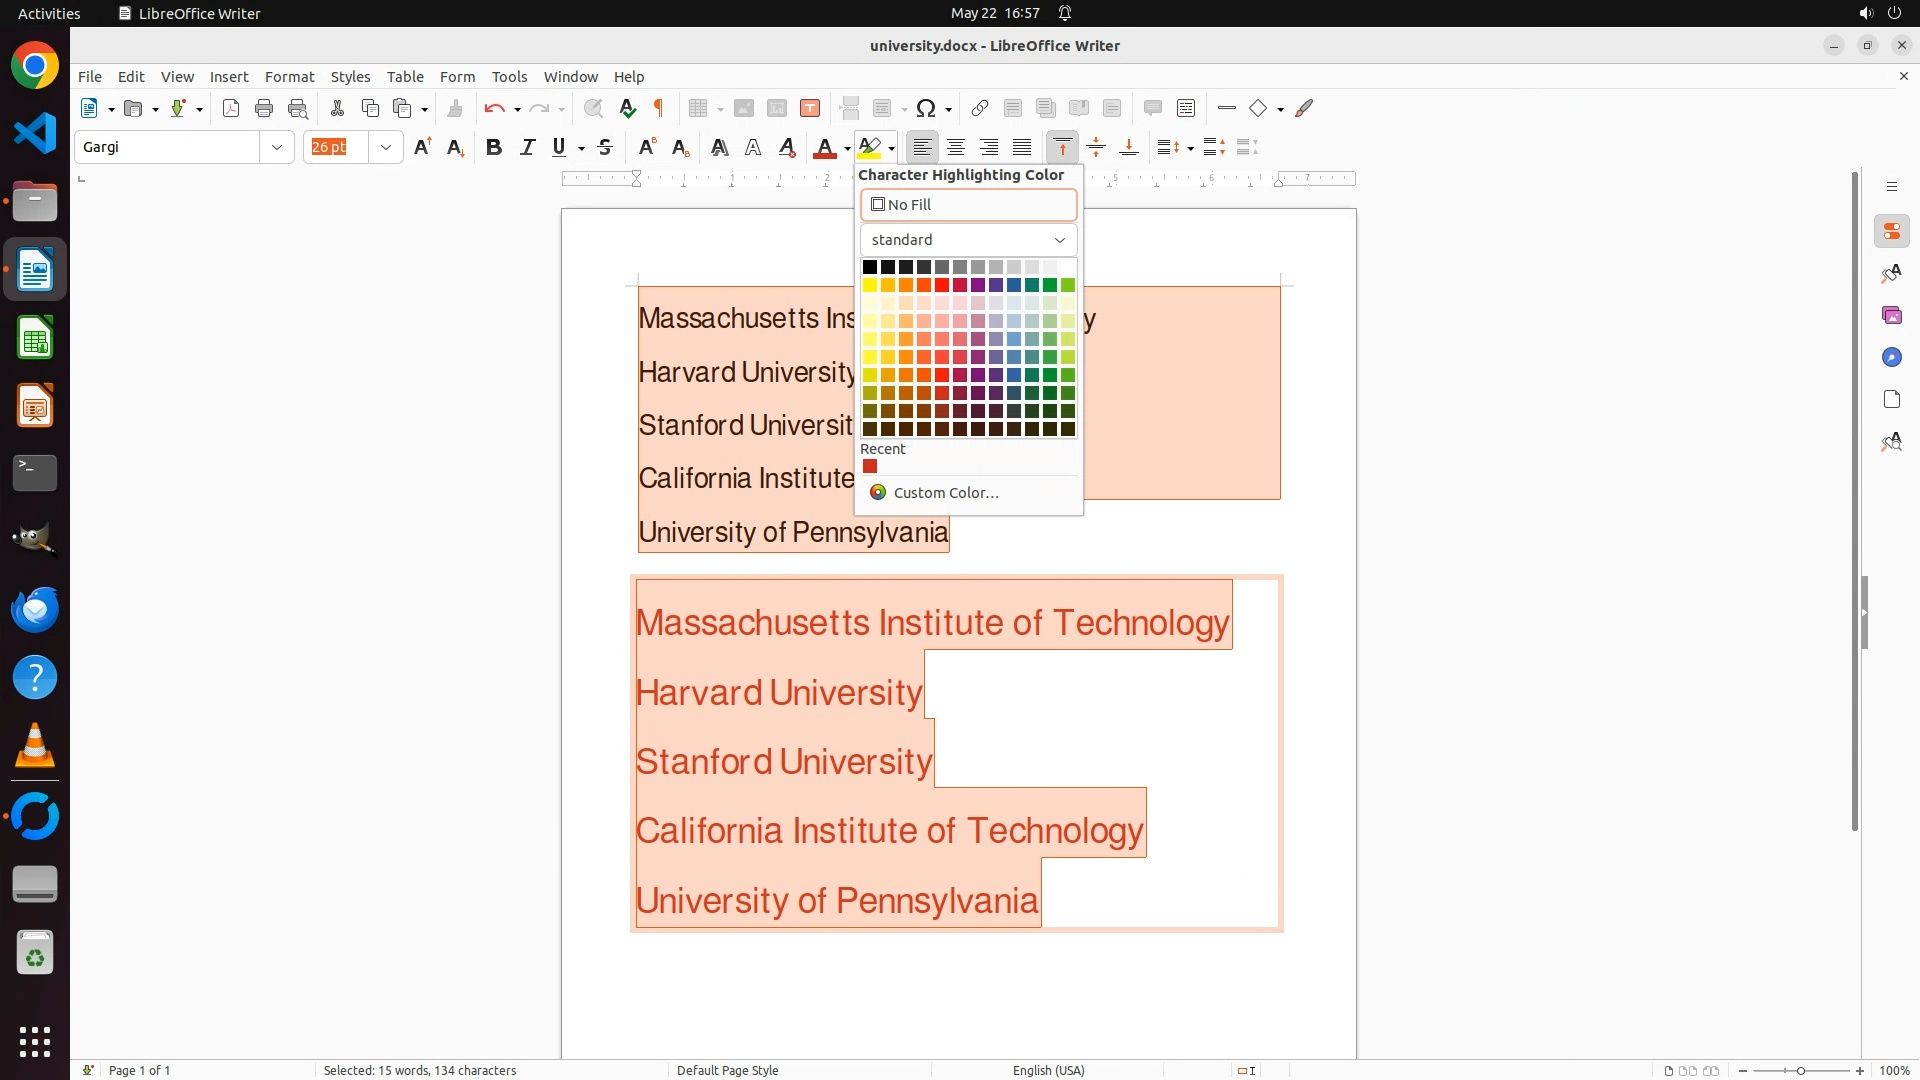Click the Strikethrough formatting icon
Viewport: 1920px width, 1080px height.
[605, 148]
